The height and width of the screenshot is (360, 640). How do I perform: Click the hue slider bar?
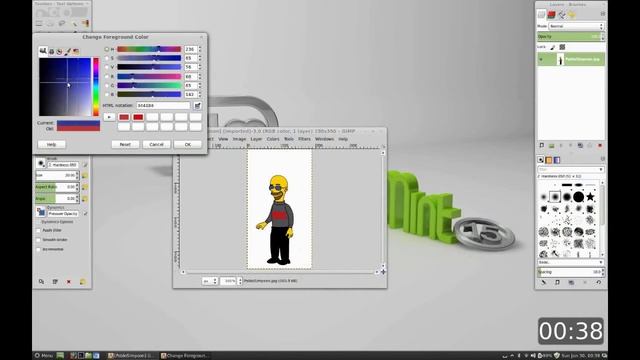pyautogui.click(x=149, y=49)
